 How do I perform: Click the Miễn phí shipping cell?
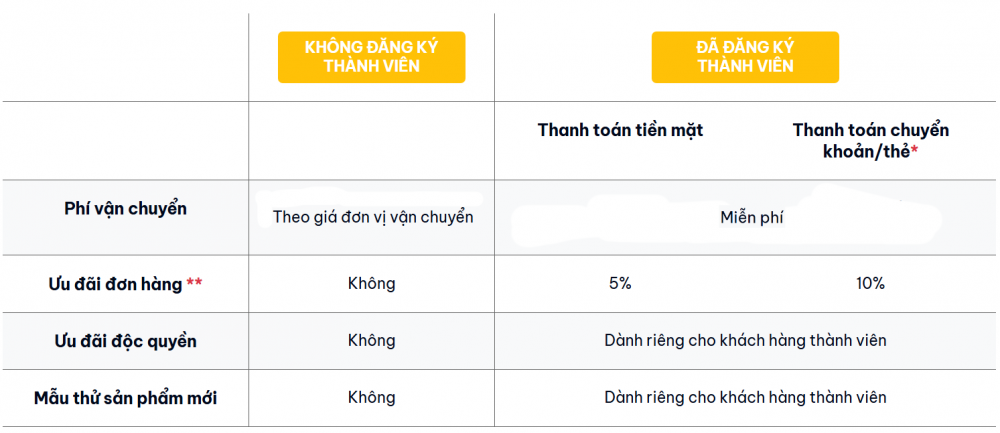point(751,217)
